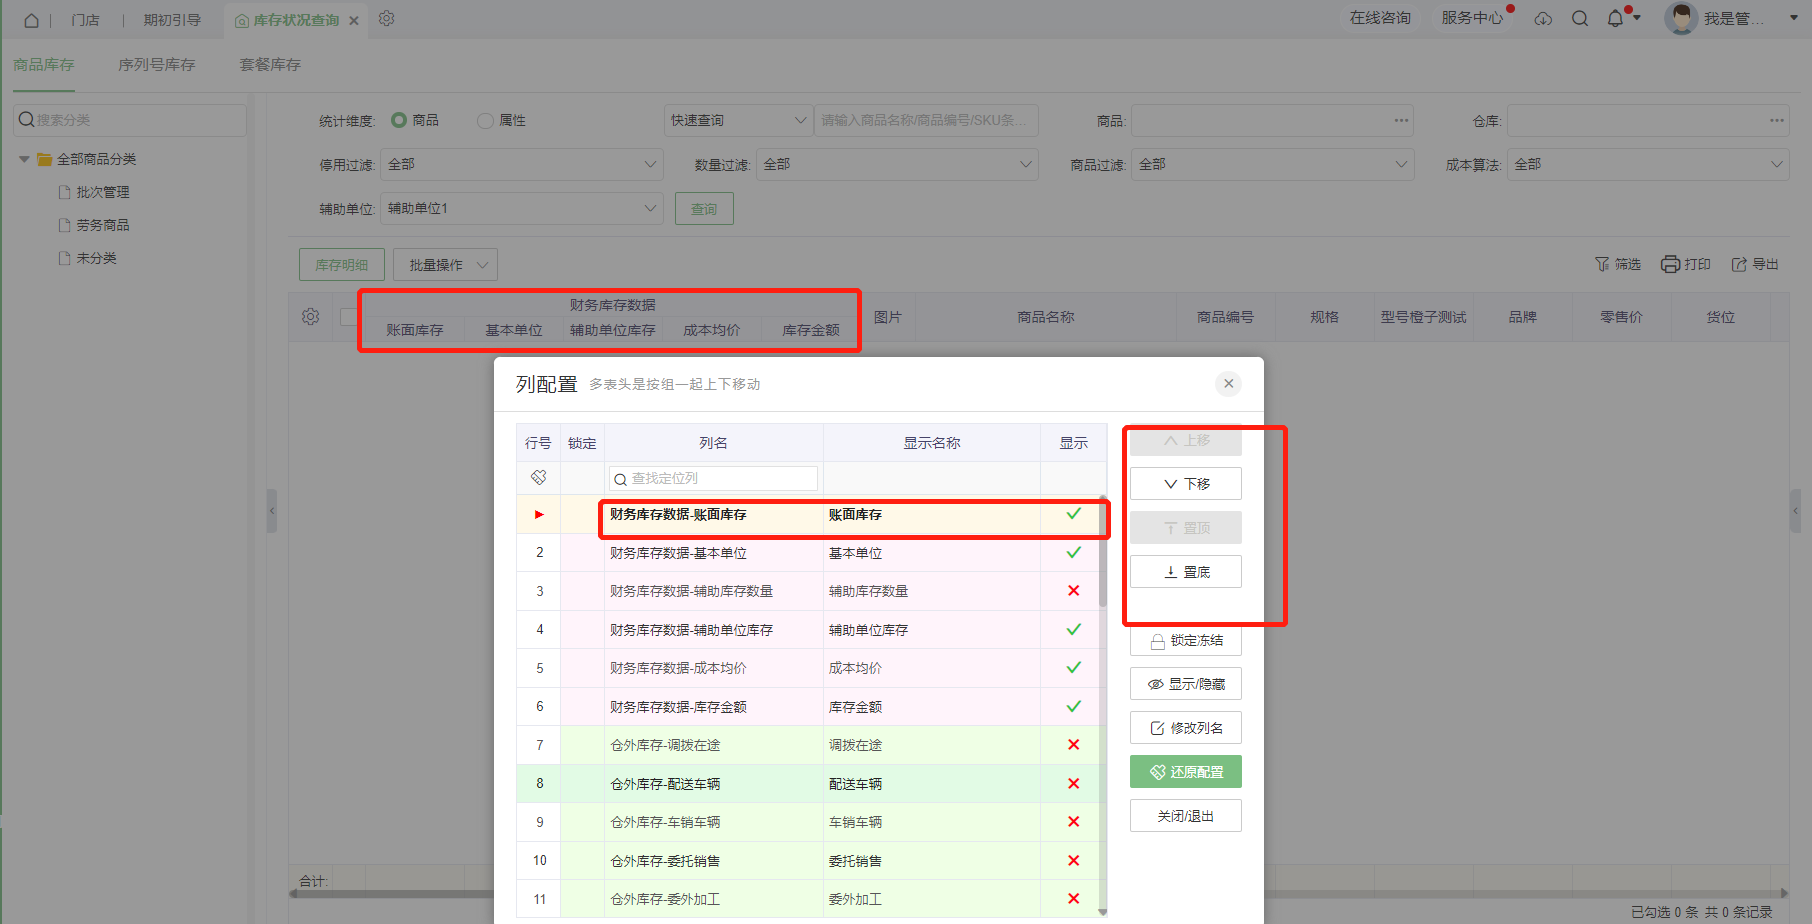Open the home icon in top bar
Screen dimensions: 1812x924
click(x=31, y=20)
